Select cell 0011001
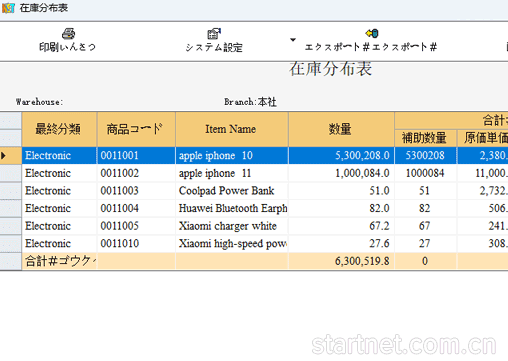This screenshot has width=508, height=361. [x=136, y=155]
